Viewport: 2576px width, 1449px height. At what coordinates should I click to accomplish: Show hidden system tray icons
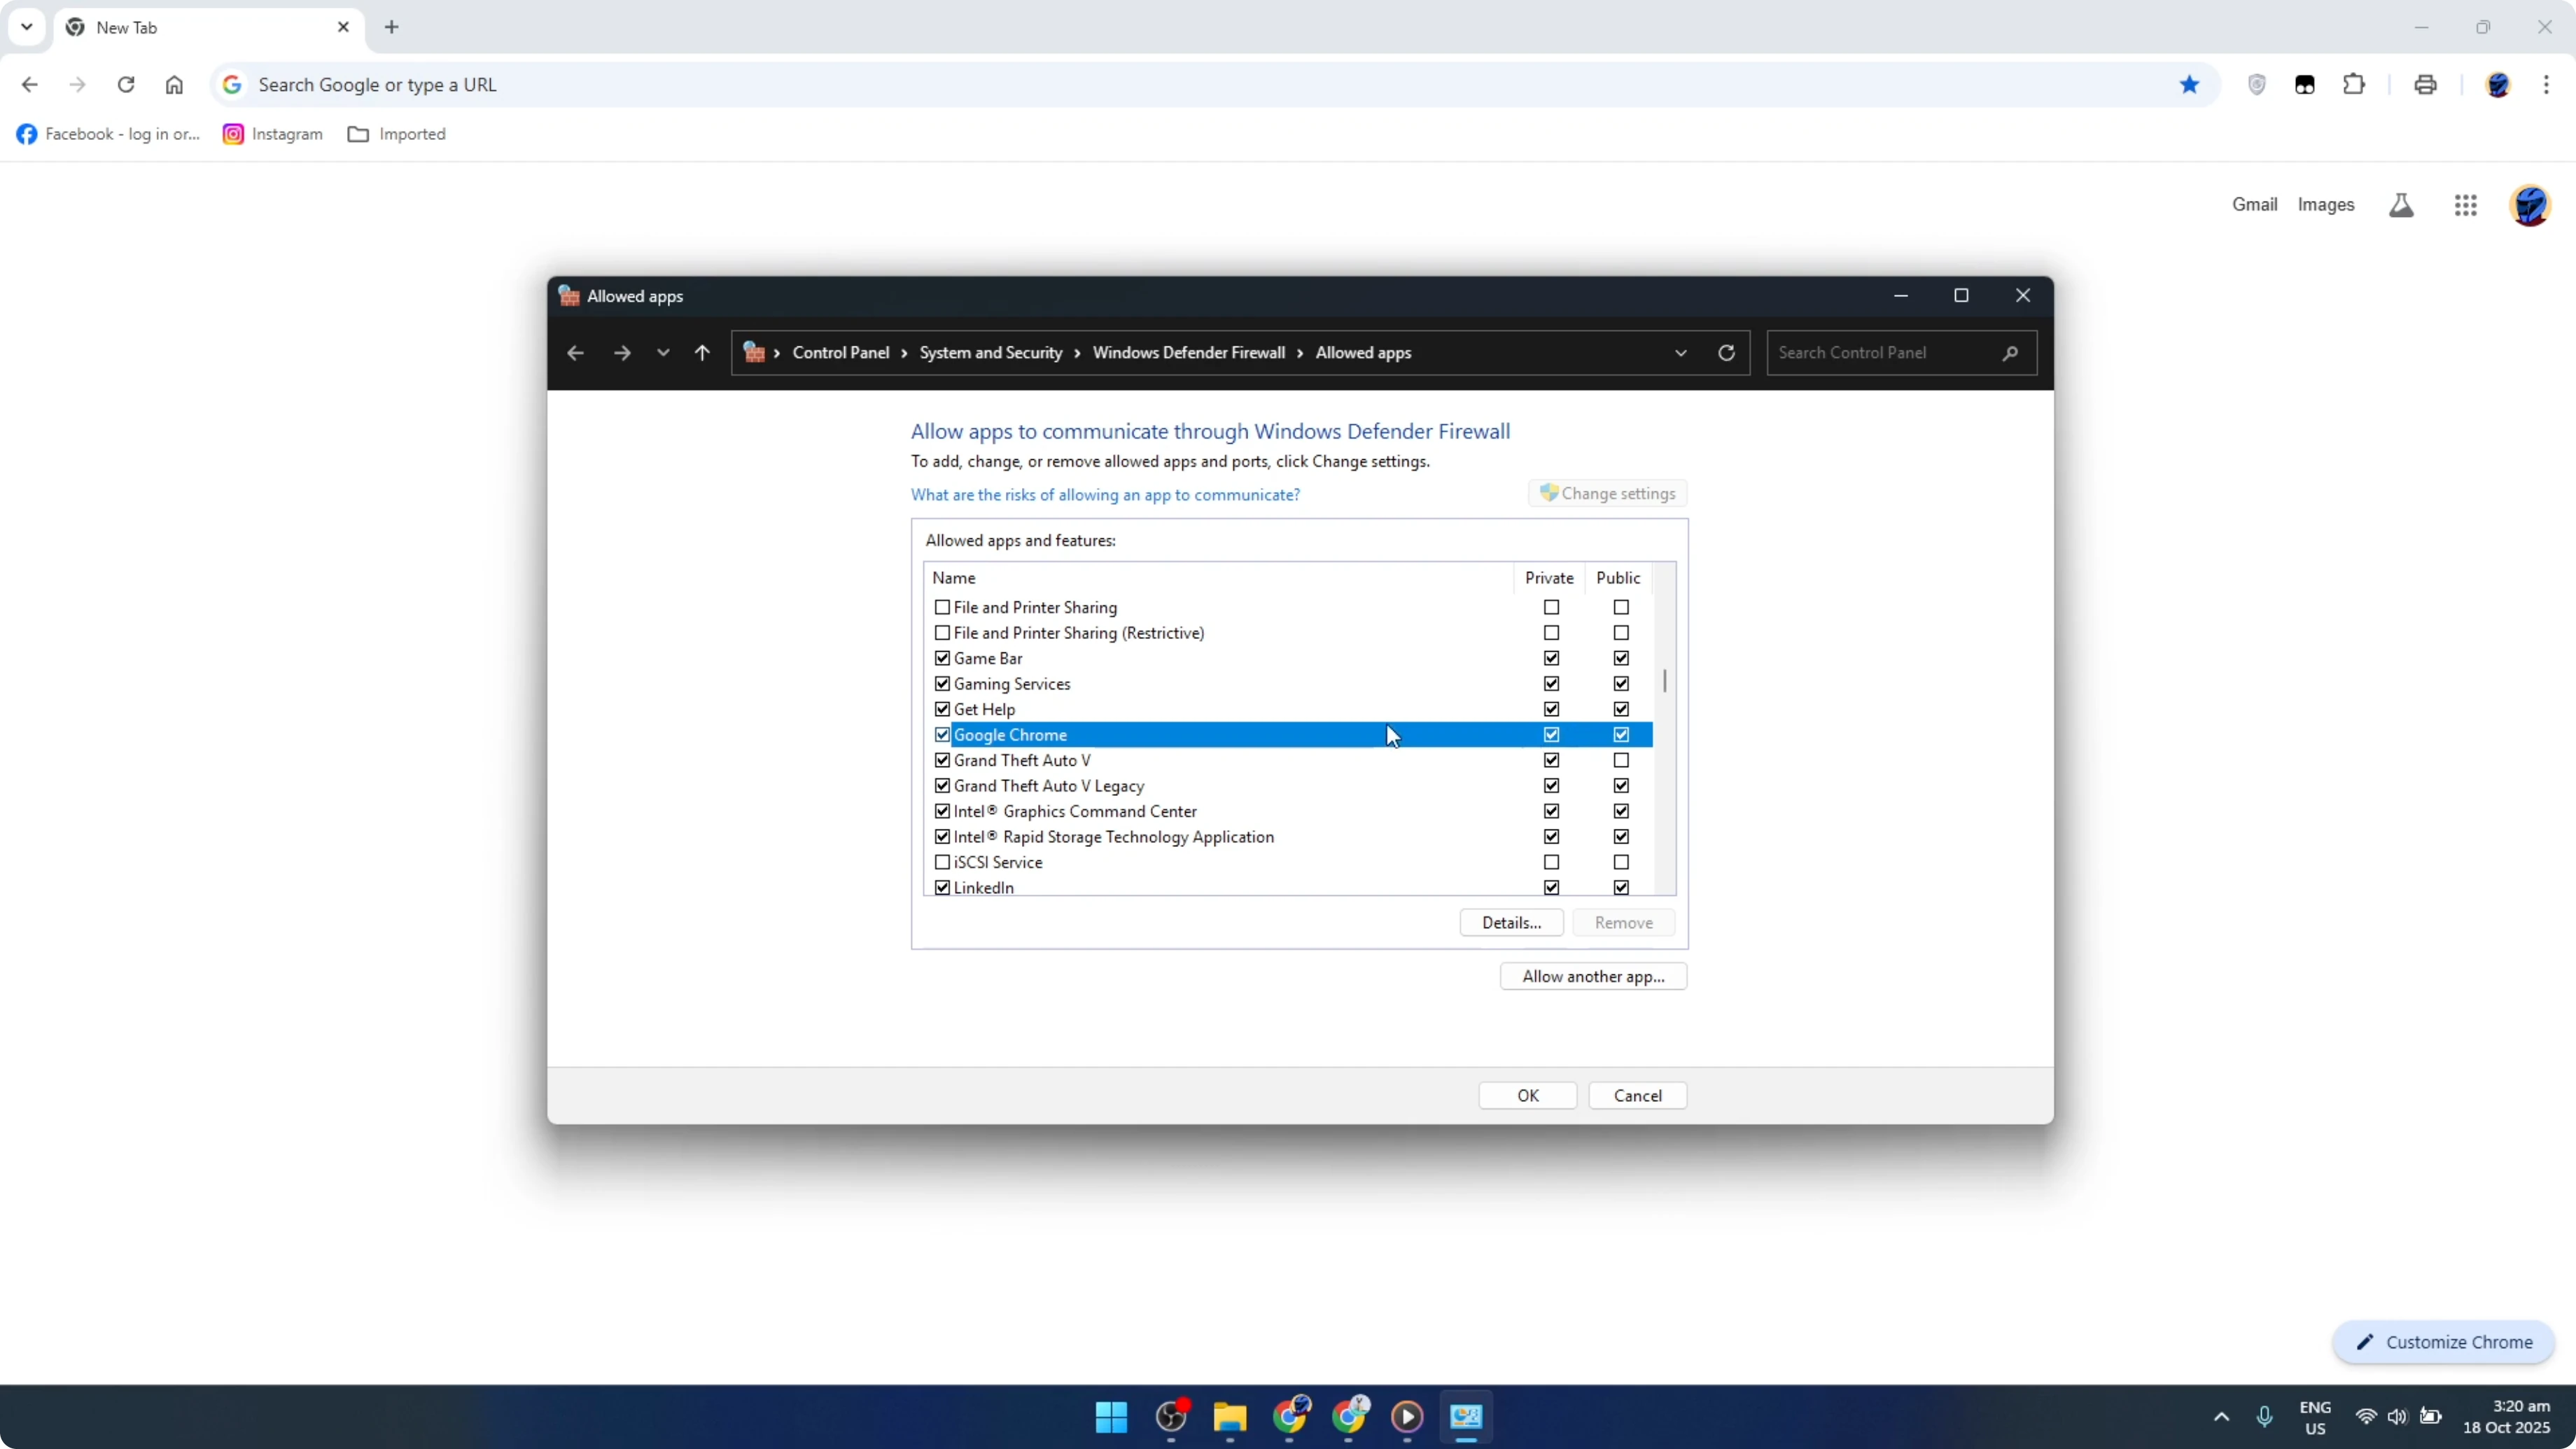click(2221, 1417)
